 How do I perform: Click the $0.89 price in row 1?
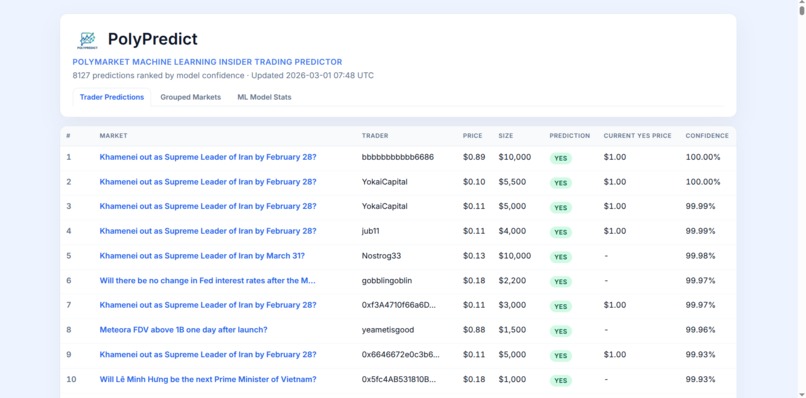474,157
